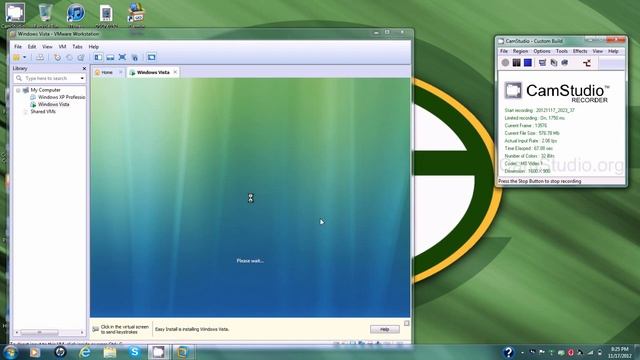Launch Internet Explorer from taskbar
The width and height of the screenshot is (640, 360).
point(84,352)
